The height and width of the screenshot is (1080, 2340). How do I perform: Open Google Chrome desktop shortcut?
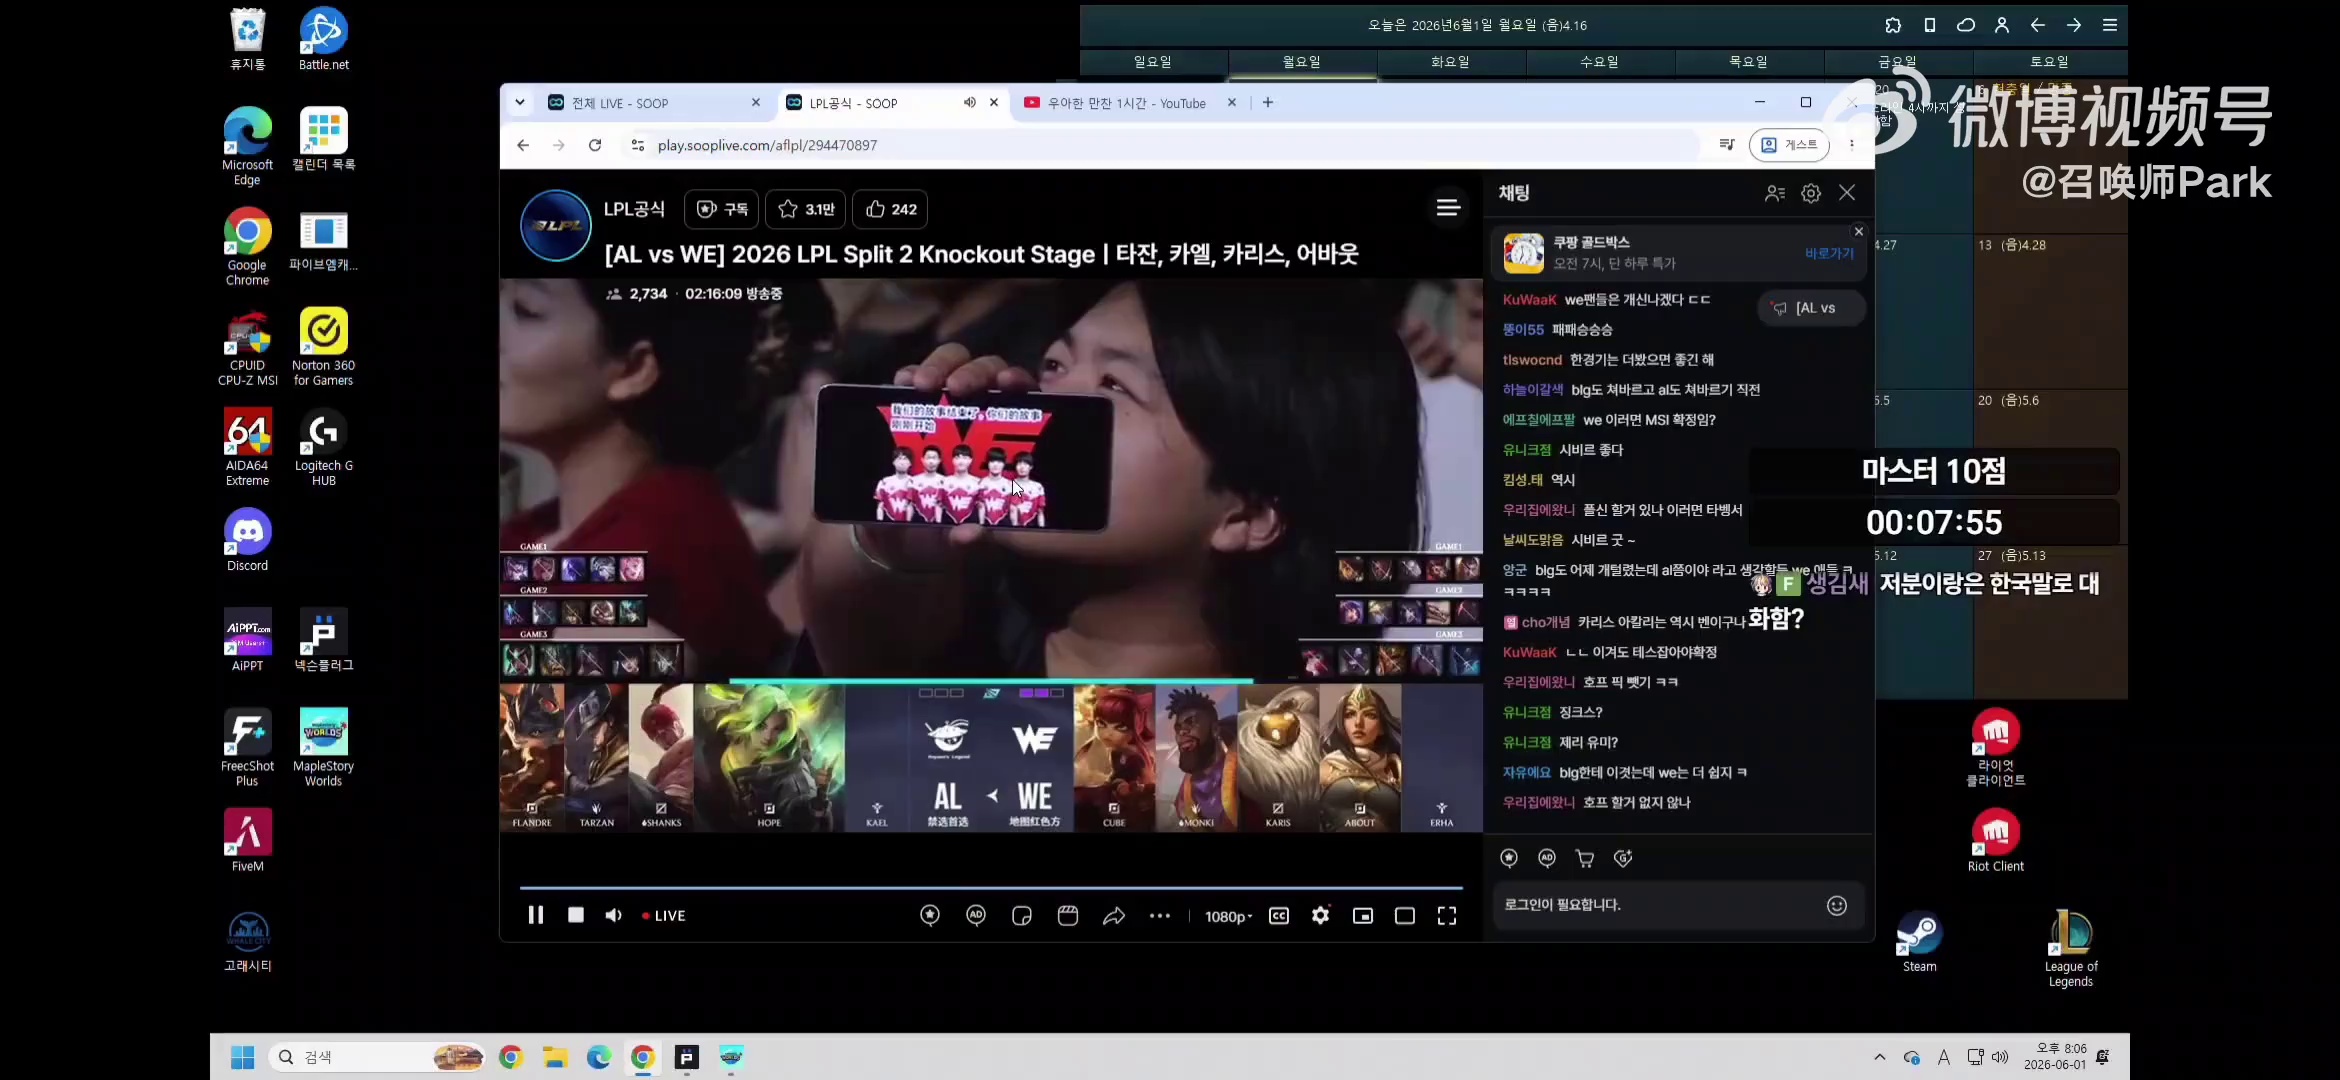tap(247, 247)
